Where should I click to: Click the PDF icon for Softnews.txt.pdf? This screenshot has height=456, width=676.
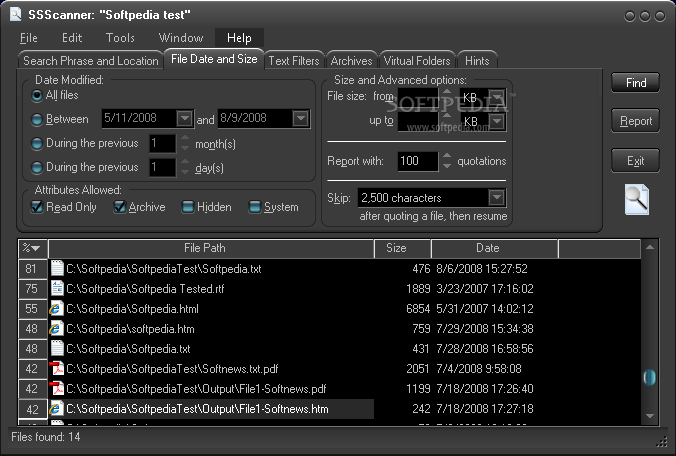[56, 369]
